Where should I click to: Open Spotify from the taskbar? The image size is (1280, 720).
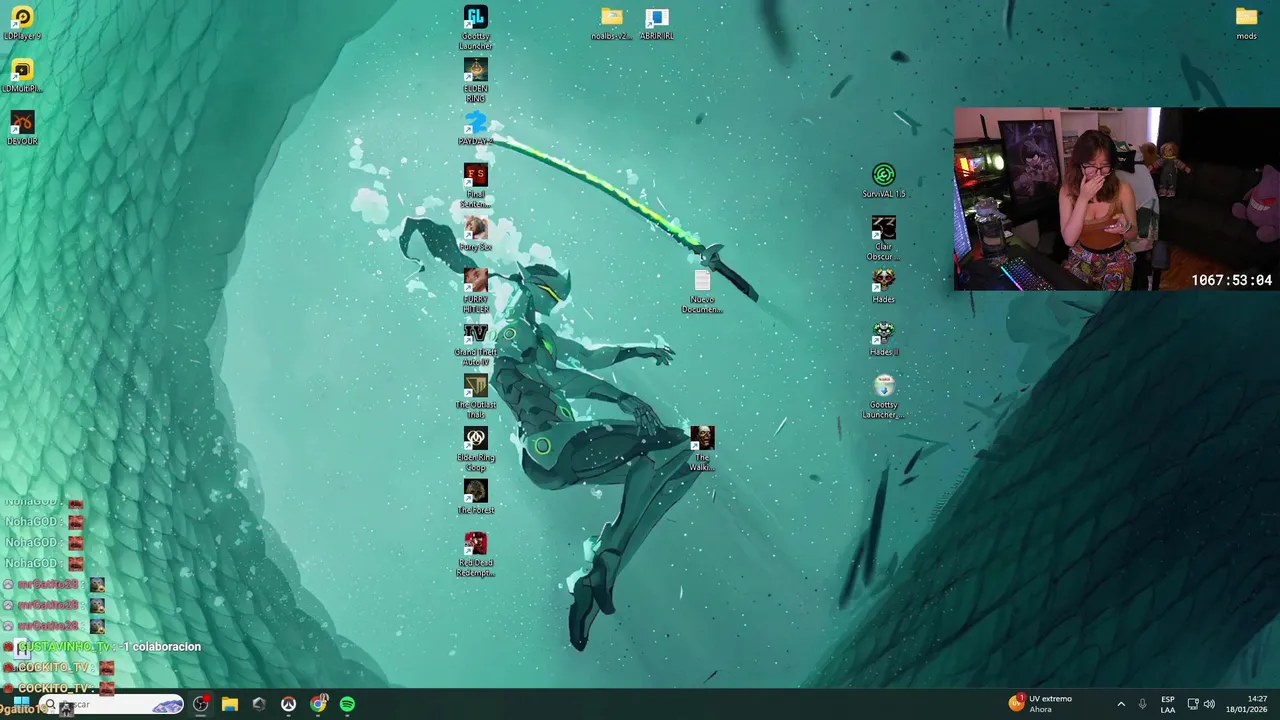tap(347, 704)
